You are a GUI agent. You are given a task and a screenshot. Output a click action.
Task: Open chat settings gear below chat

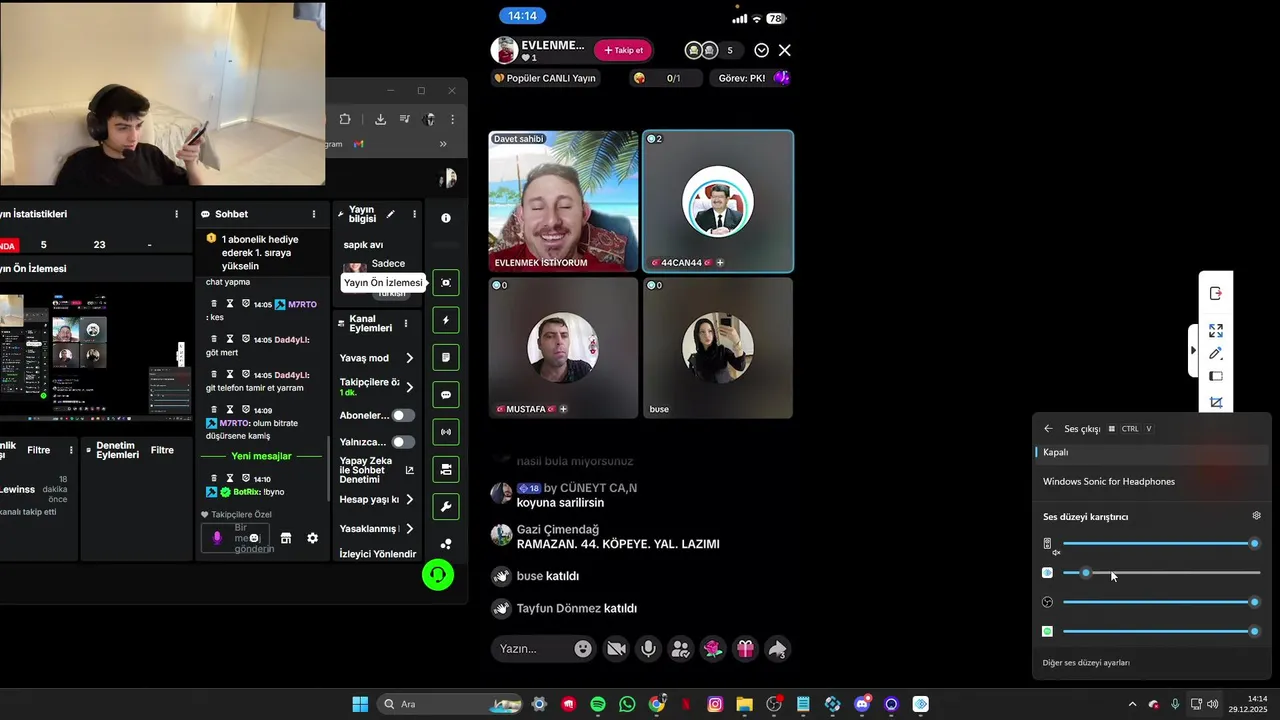(312, 538)
